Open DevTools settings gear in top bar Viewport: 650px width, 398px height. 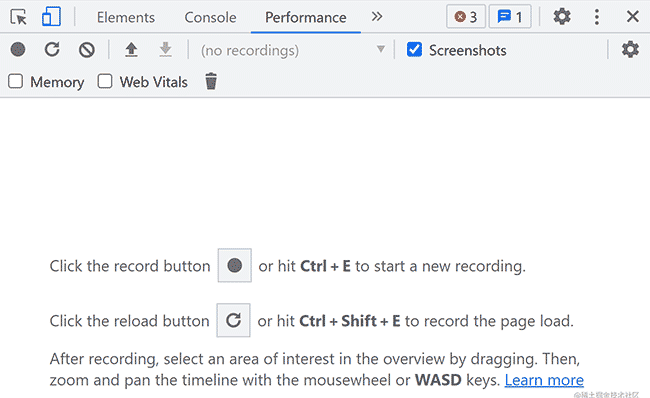point(562,17)
